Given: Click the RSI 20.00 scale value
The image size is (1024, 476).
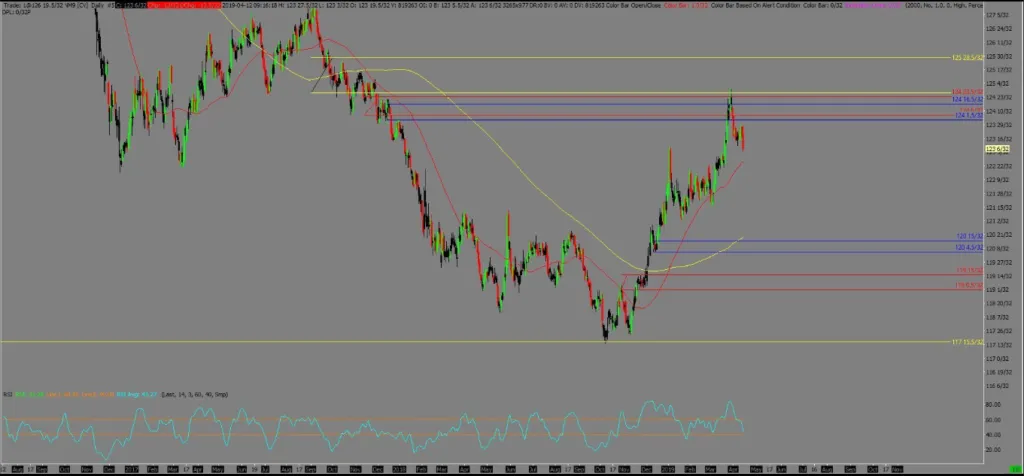Looking at the screenshot, I should (994, 450).
